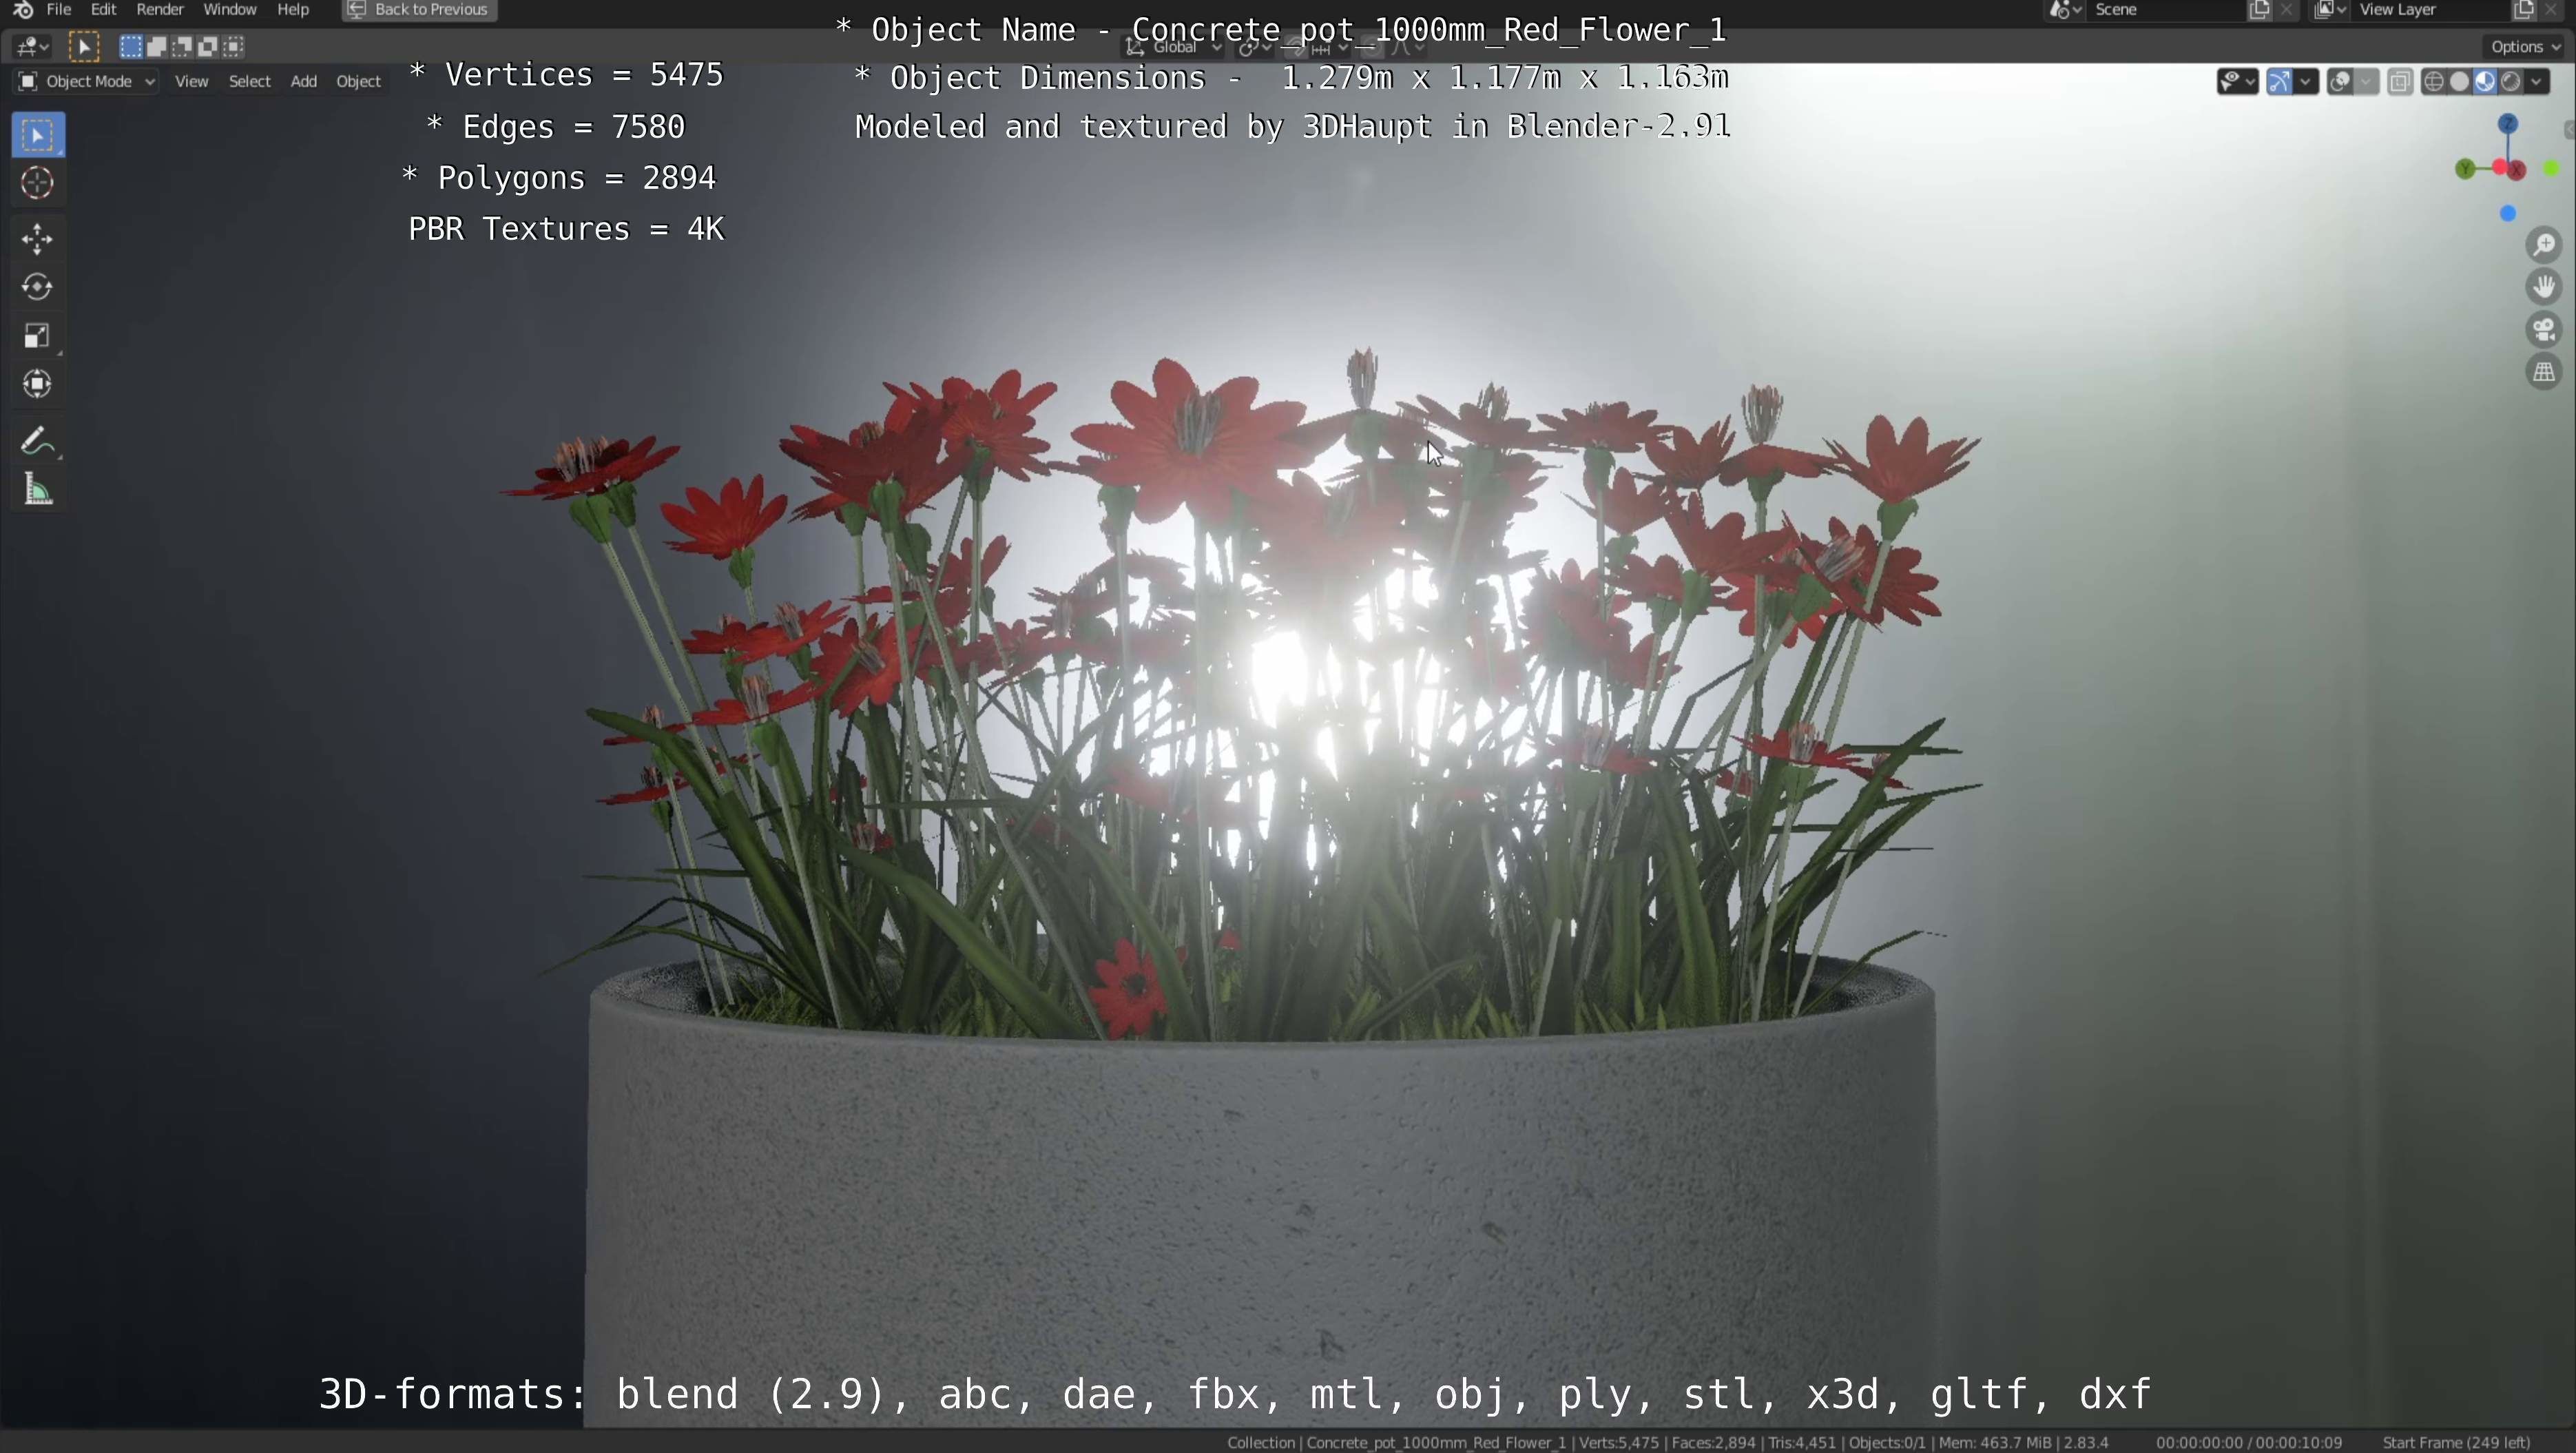Screen dimensions: 2576x1453
Task: Open the File menu
Action: click(59, 10)
